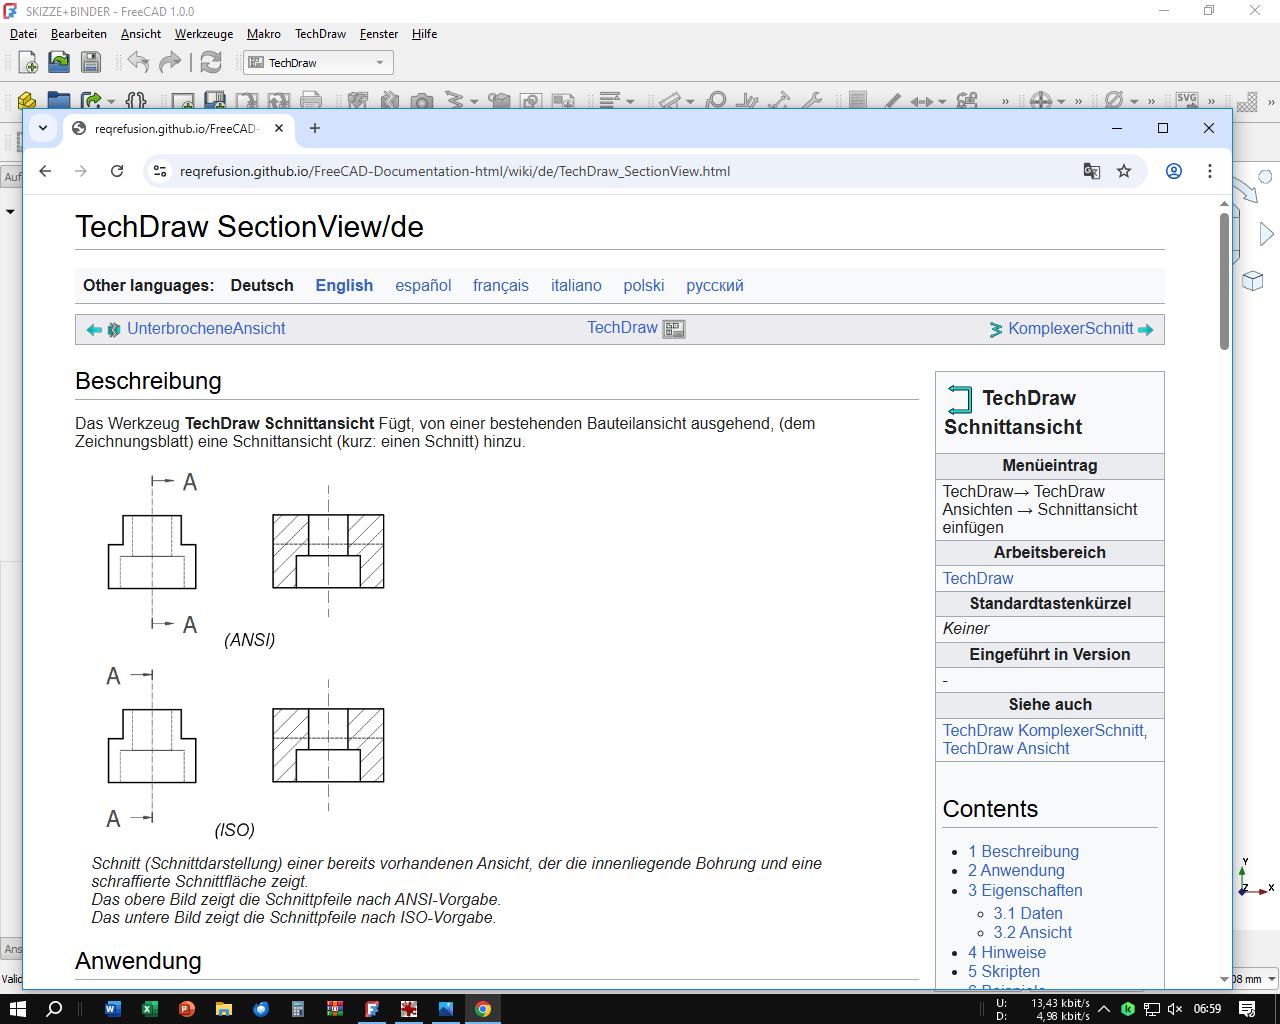Open the Hilfe menu
Viewport: 1280px width, 1024px height.
click(x=424, y=34)
